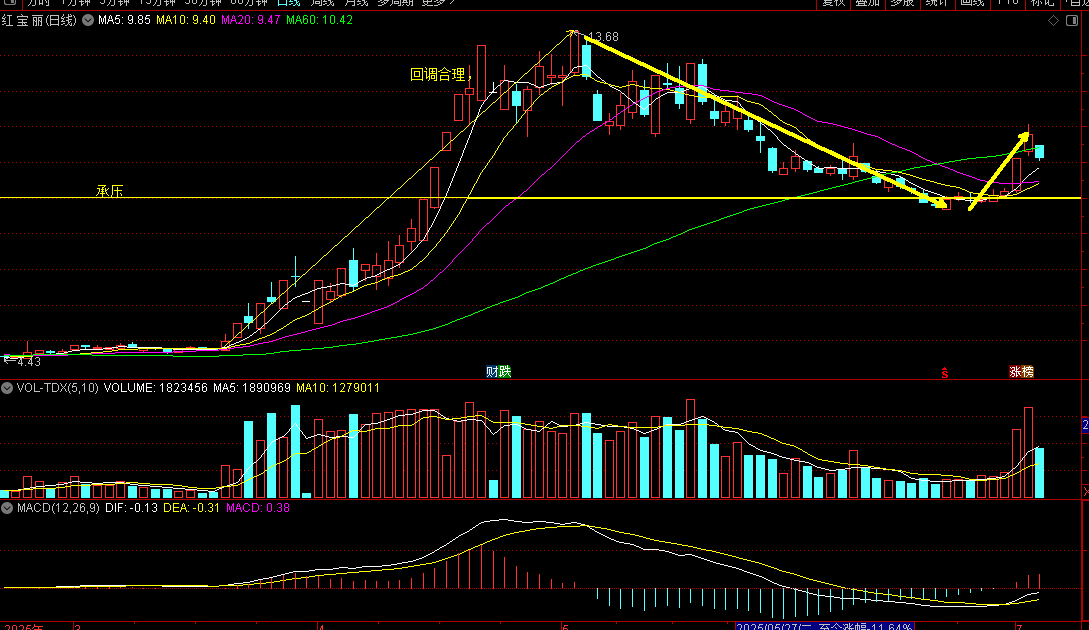Screen dimensions: 1089x630
Task: Click the DEA: -0.31 readout
Action: click(192, 508)
